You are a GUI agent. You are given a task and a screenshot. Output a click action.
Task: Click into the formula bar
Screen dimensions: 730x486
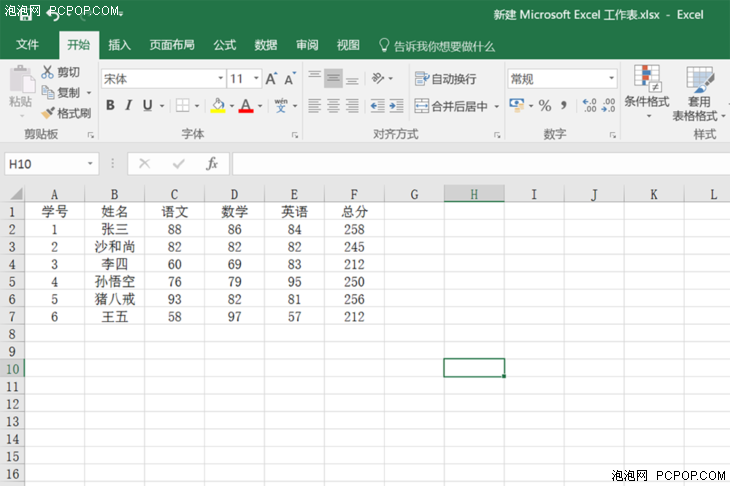tap(481, 164)
